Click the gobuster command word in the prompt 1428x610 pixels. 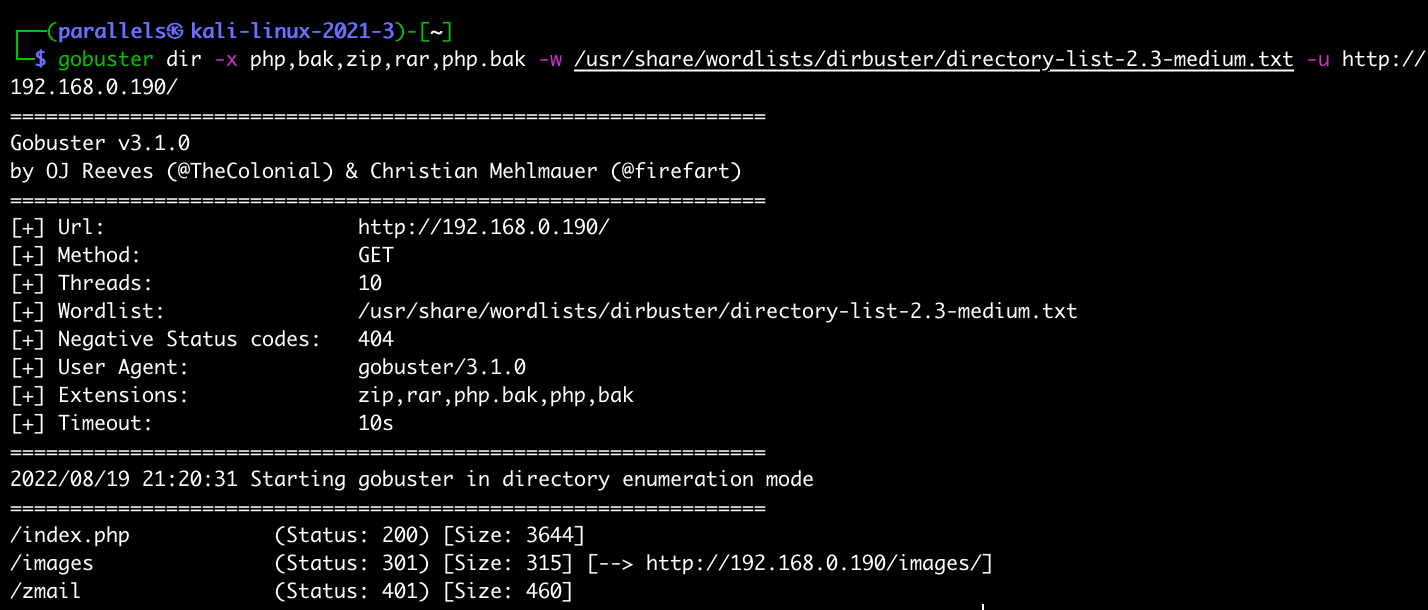[x=106, y=59]
